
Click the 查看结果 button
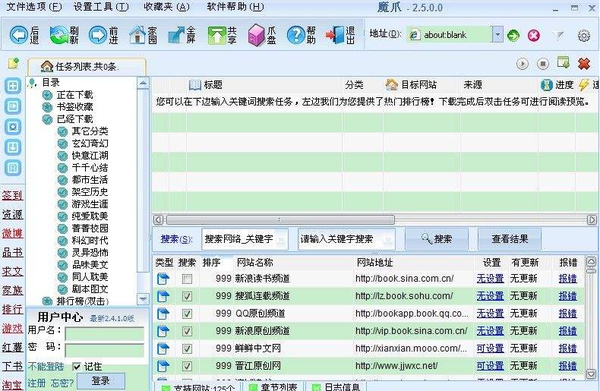tap(510, 239)
